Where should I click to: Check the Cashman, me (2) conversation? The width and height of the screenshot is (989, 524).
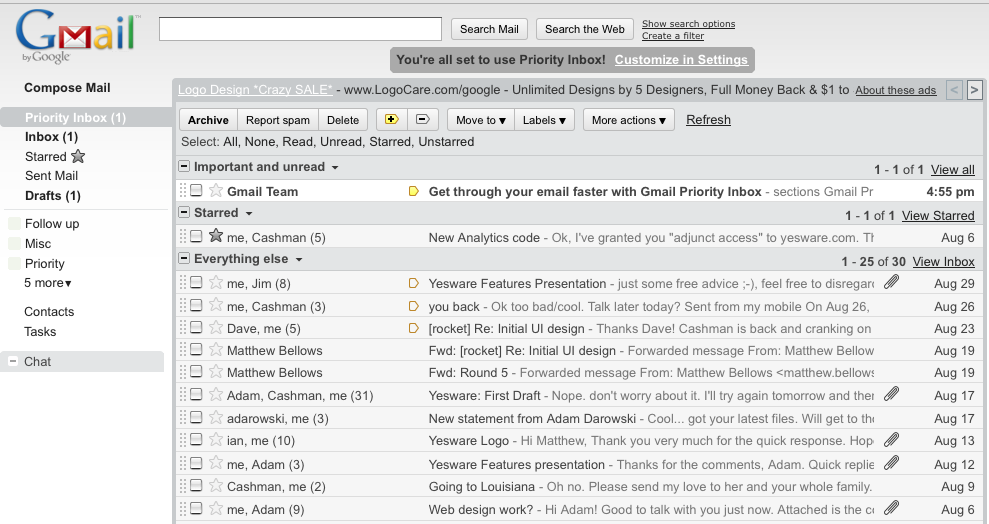click(x=196, y=485)
